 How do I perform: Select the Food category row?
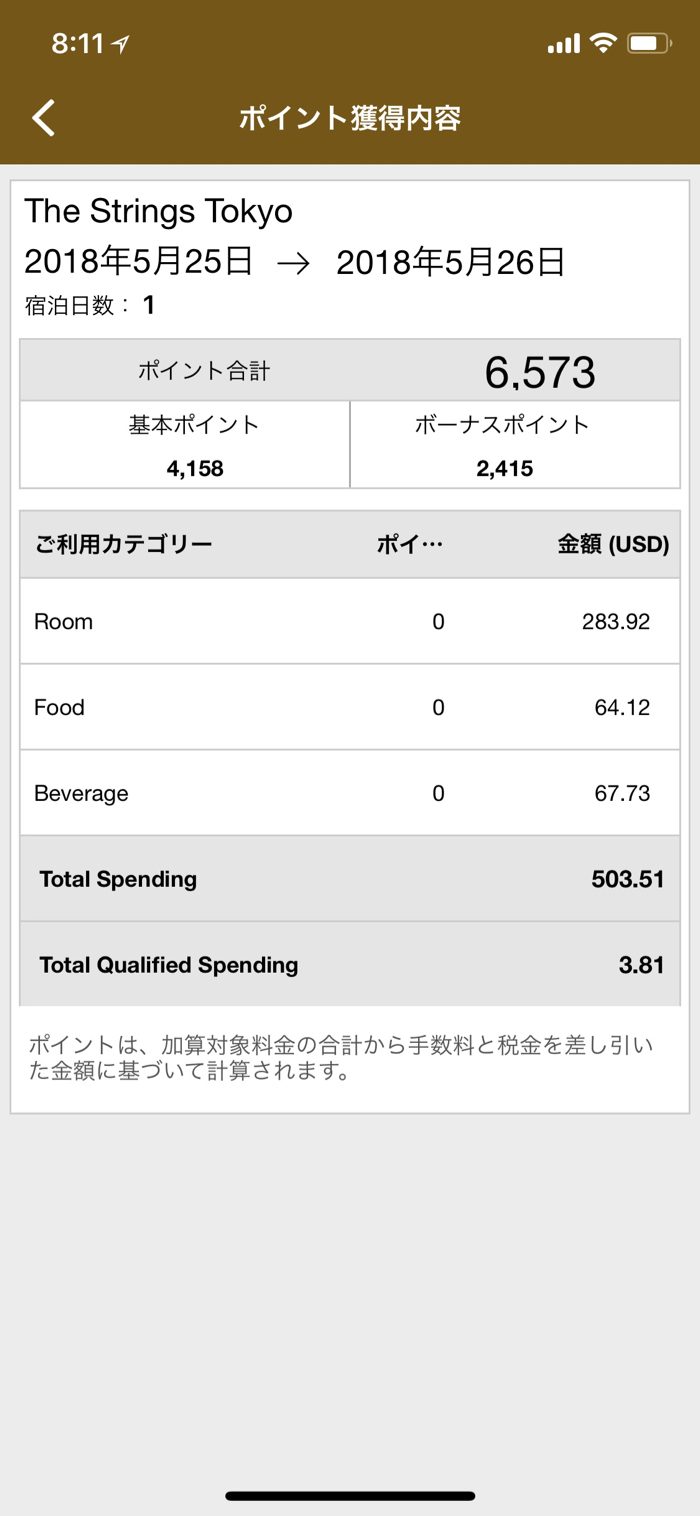[x=350, y=707]
